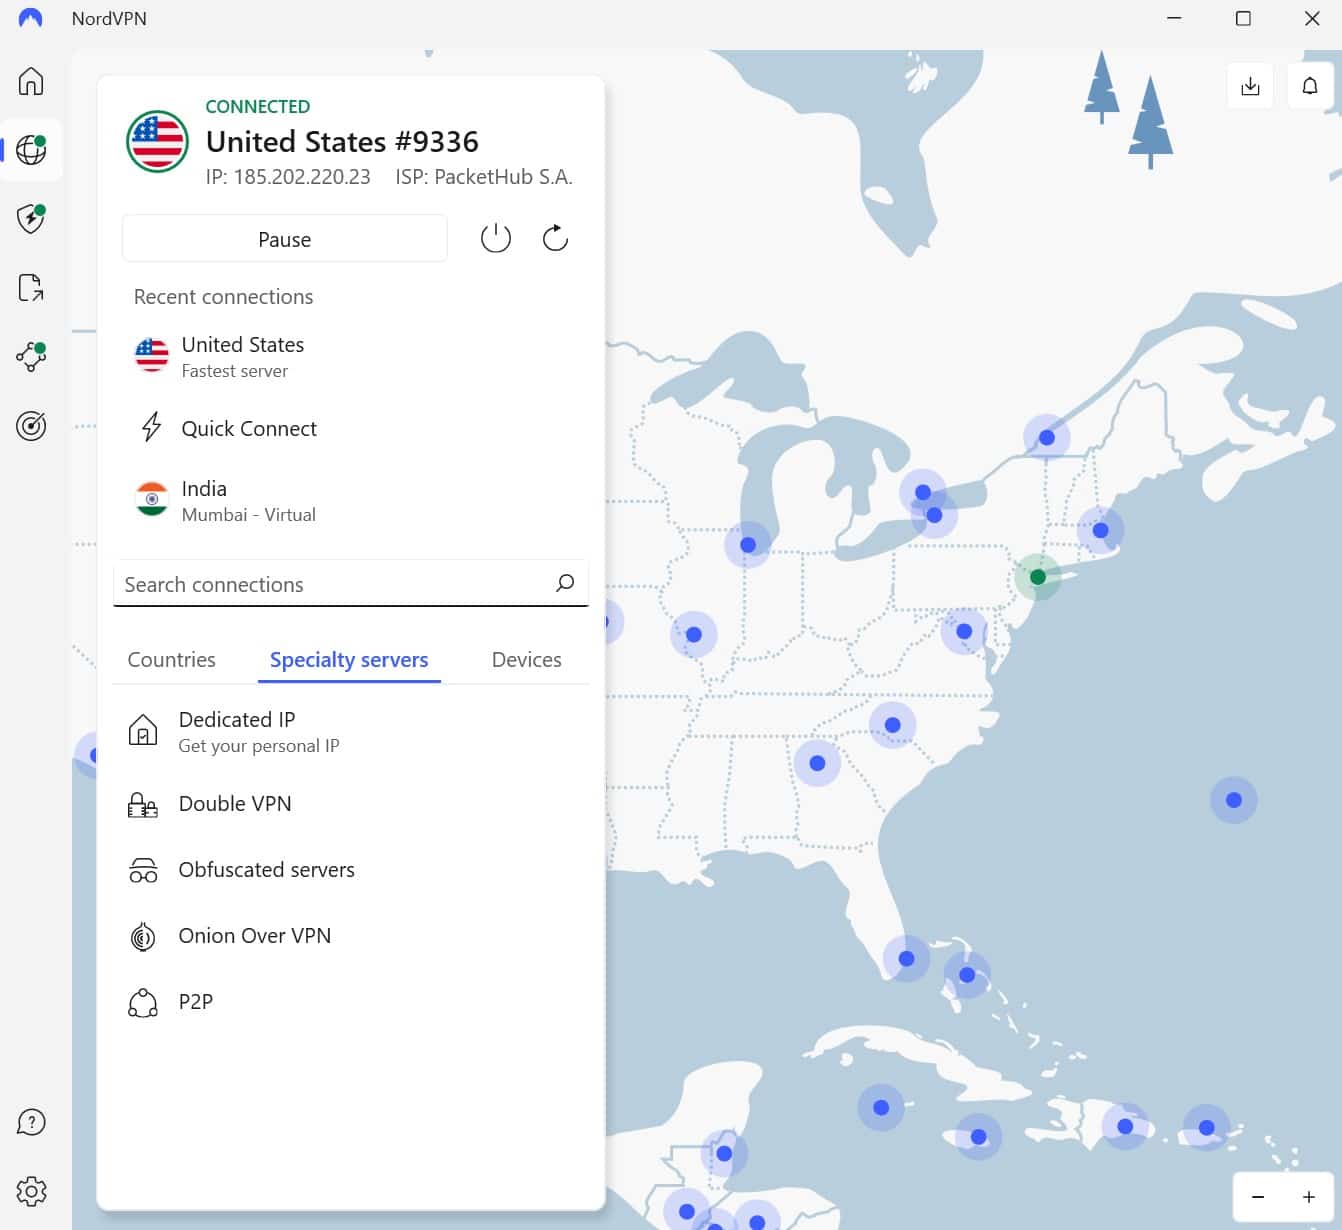Zoom in the map with plus
The height and width of the screenshot is (1230, 1342).
1308,1197
